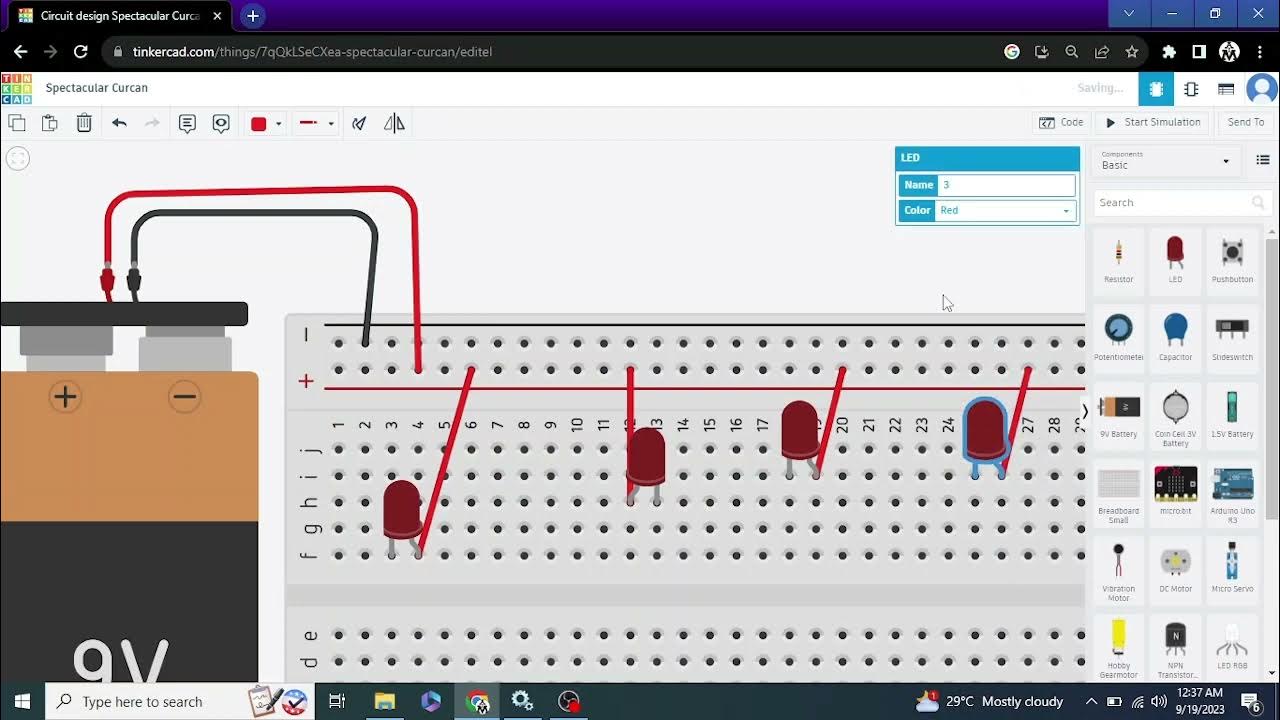
Task: Click zoom to fit icon
Action: (x=18, y=158)
